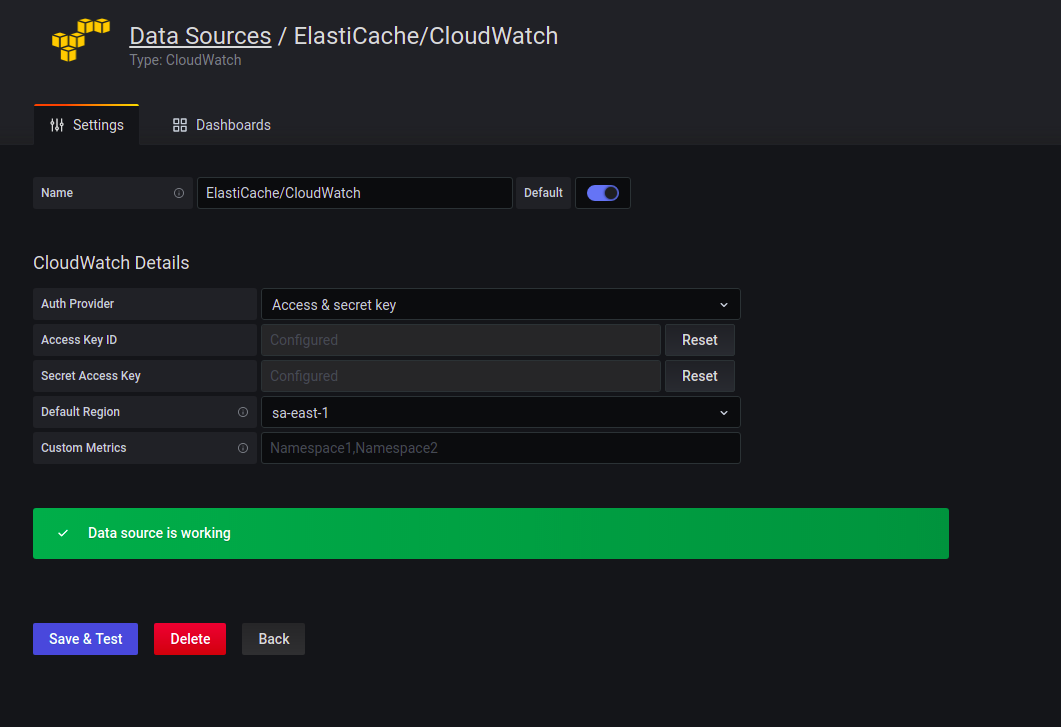Screen dimensions: 1061x727
Task: Open the Data Sources breadcrumb link
Action: [x=200, y=36]
